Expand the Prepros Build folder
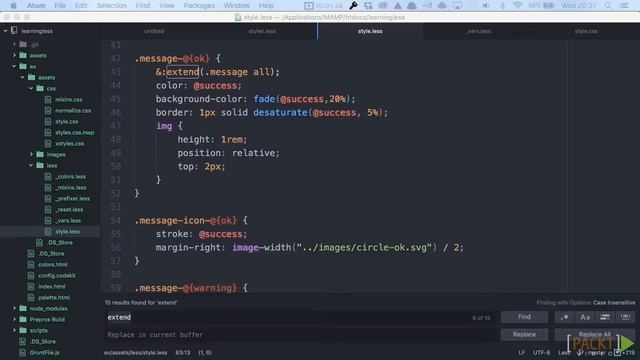This screenshot has width=640, height=360. click(x=14, y=319)
